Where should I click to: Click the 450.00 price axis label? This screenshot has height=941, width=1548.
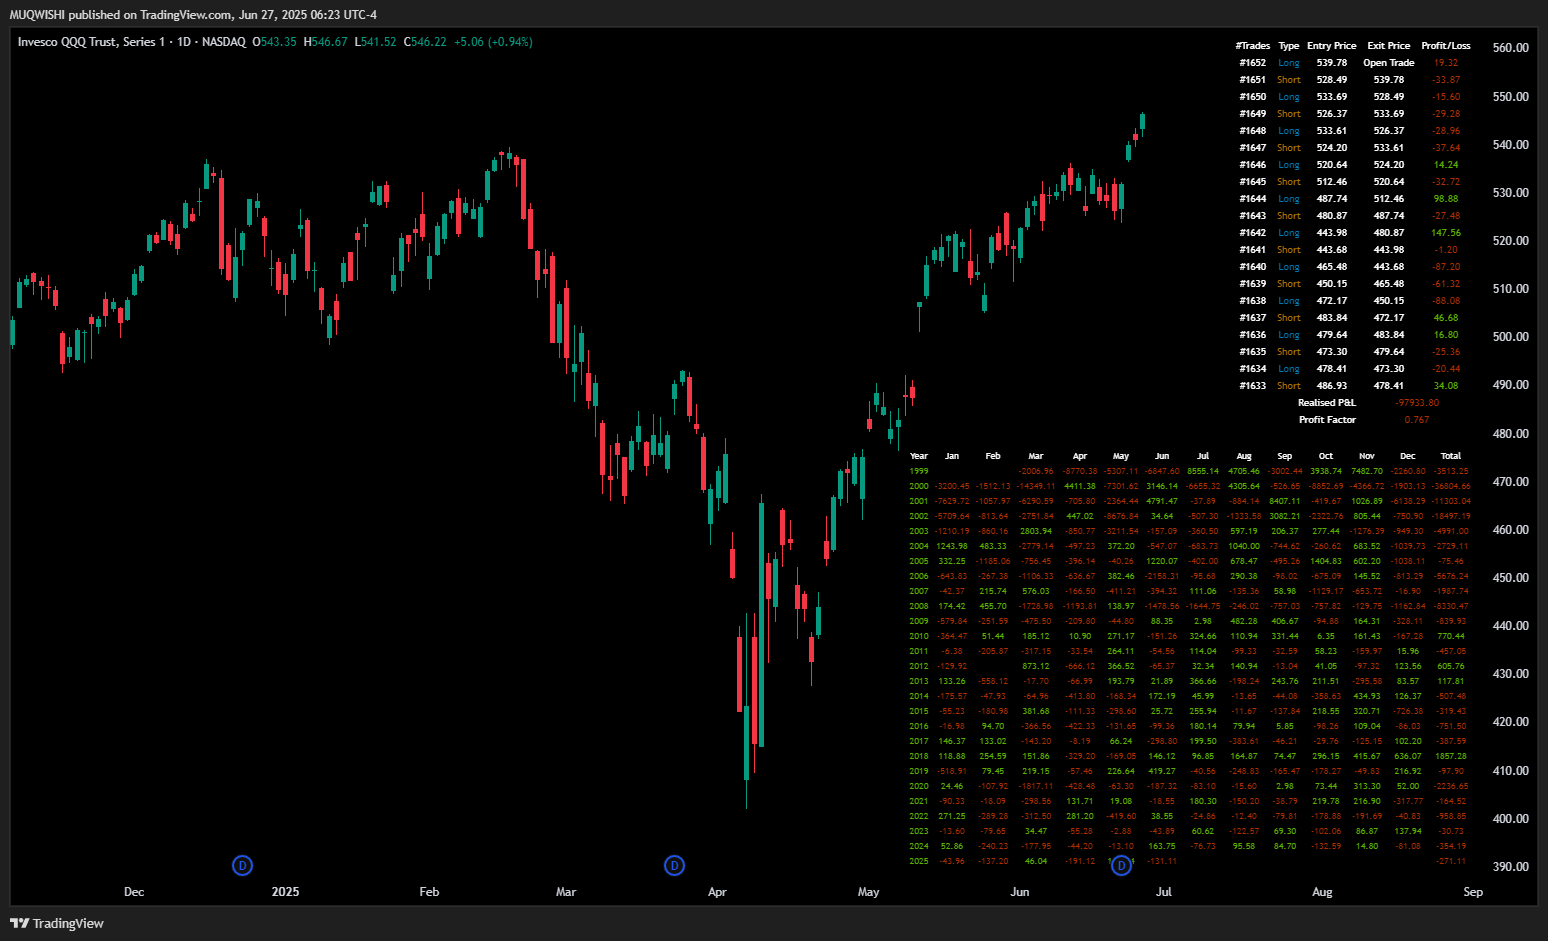pyautogui.click(x=1510, y=578)
